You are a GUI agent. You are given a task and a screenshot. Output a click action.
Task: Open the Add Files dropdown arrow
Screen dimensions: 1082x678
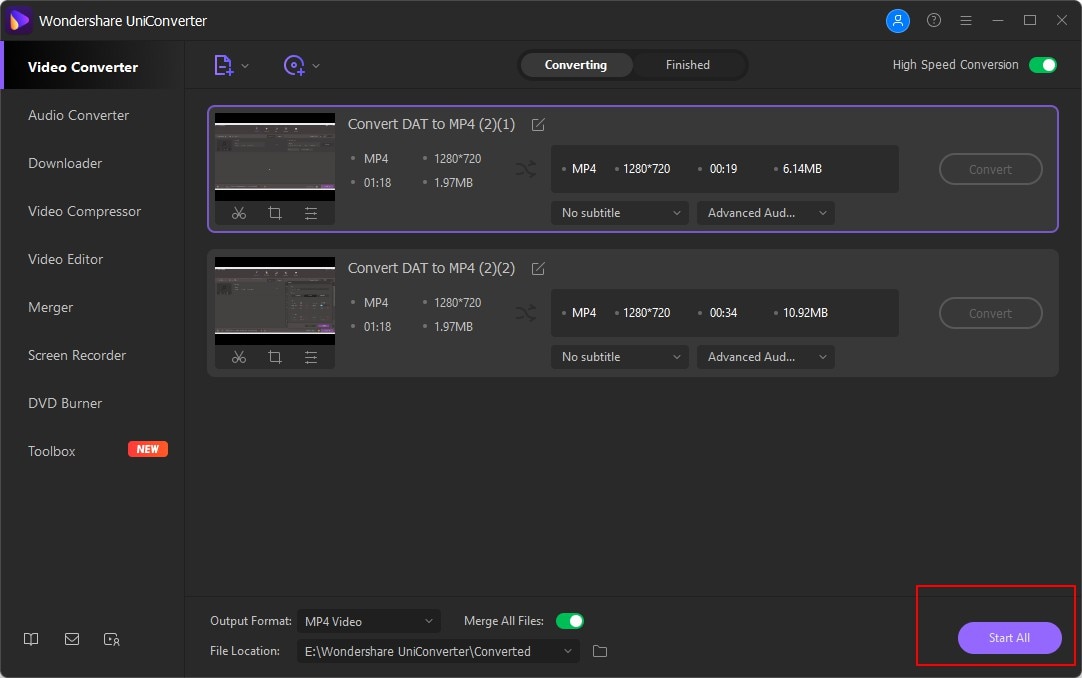point(245,66)
